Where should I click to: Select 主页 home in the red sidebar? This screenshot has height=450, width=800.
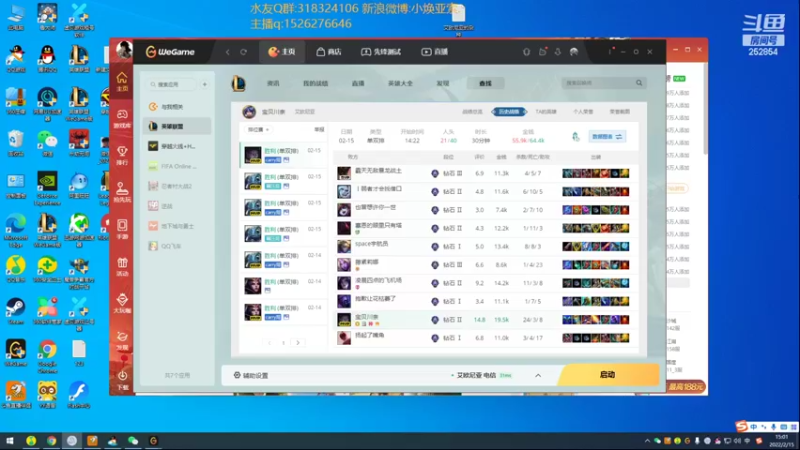coord(122,82)
